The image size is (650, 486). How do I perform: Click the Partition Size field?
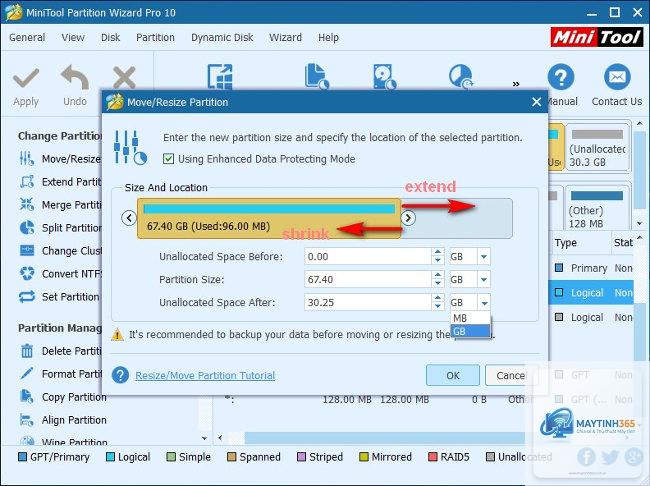368,279
